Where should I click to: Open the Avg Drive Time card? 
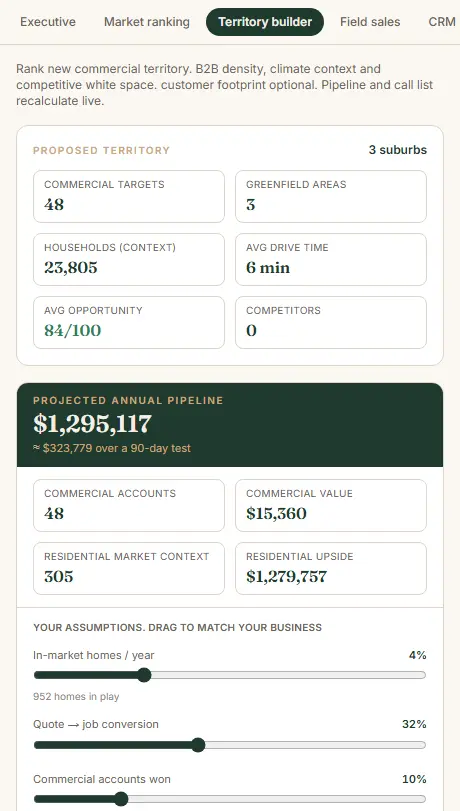point(331,260)
